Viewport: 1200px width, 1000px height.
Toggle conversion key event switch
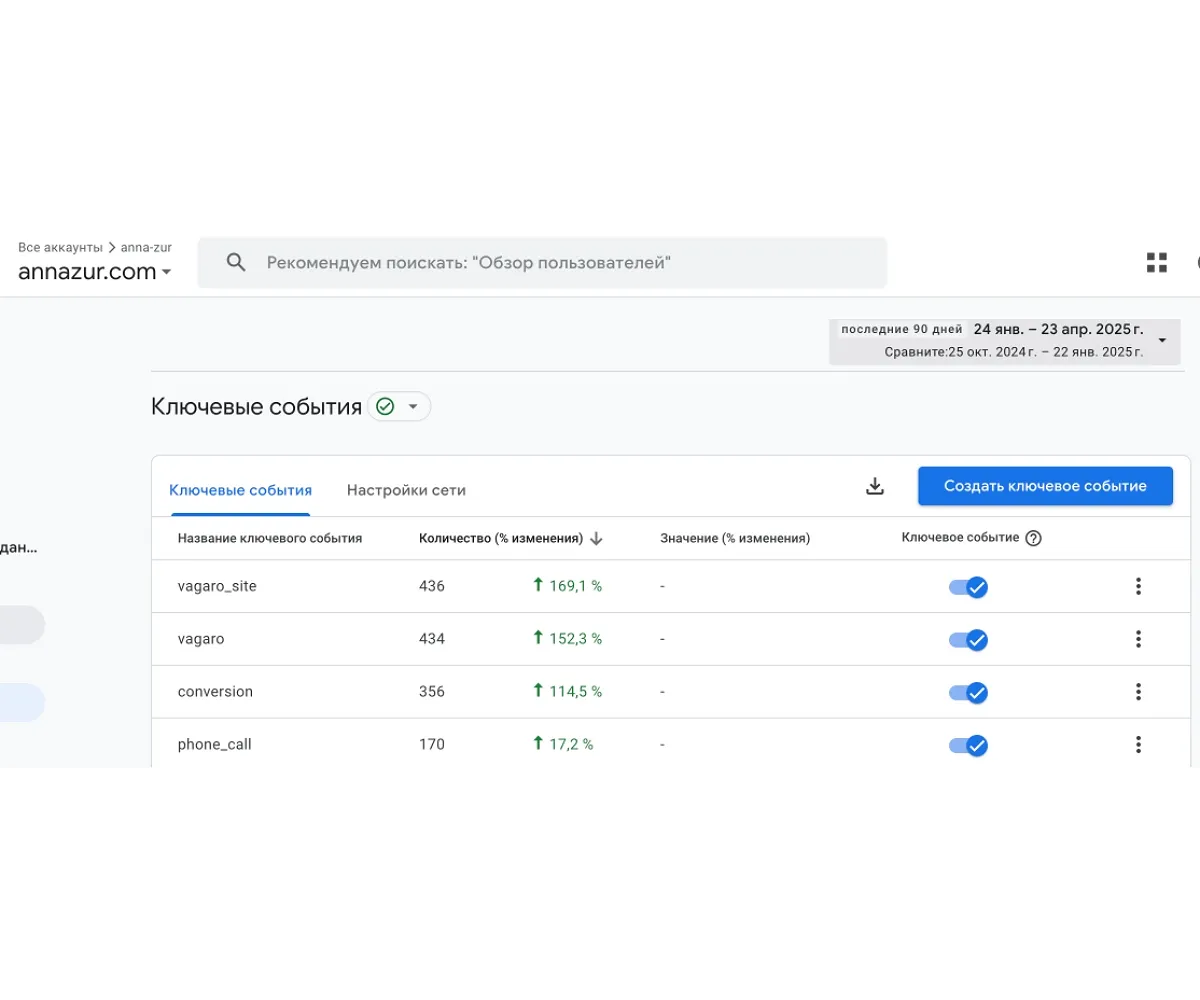pyautogui.click(x=968, y=692)
